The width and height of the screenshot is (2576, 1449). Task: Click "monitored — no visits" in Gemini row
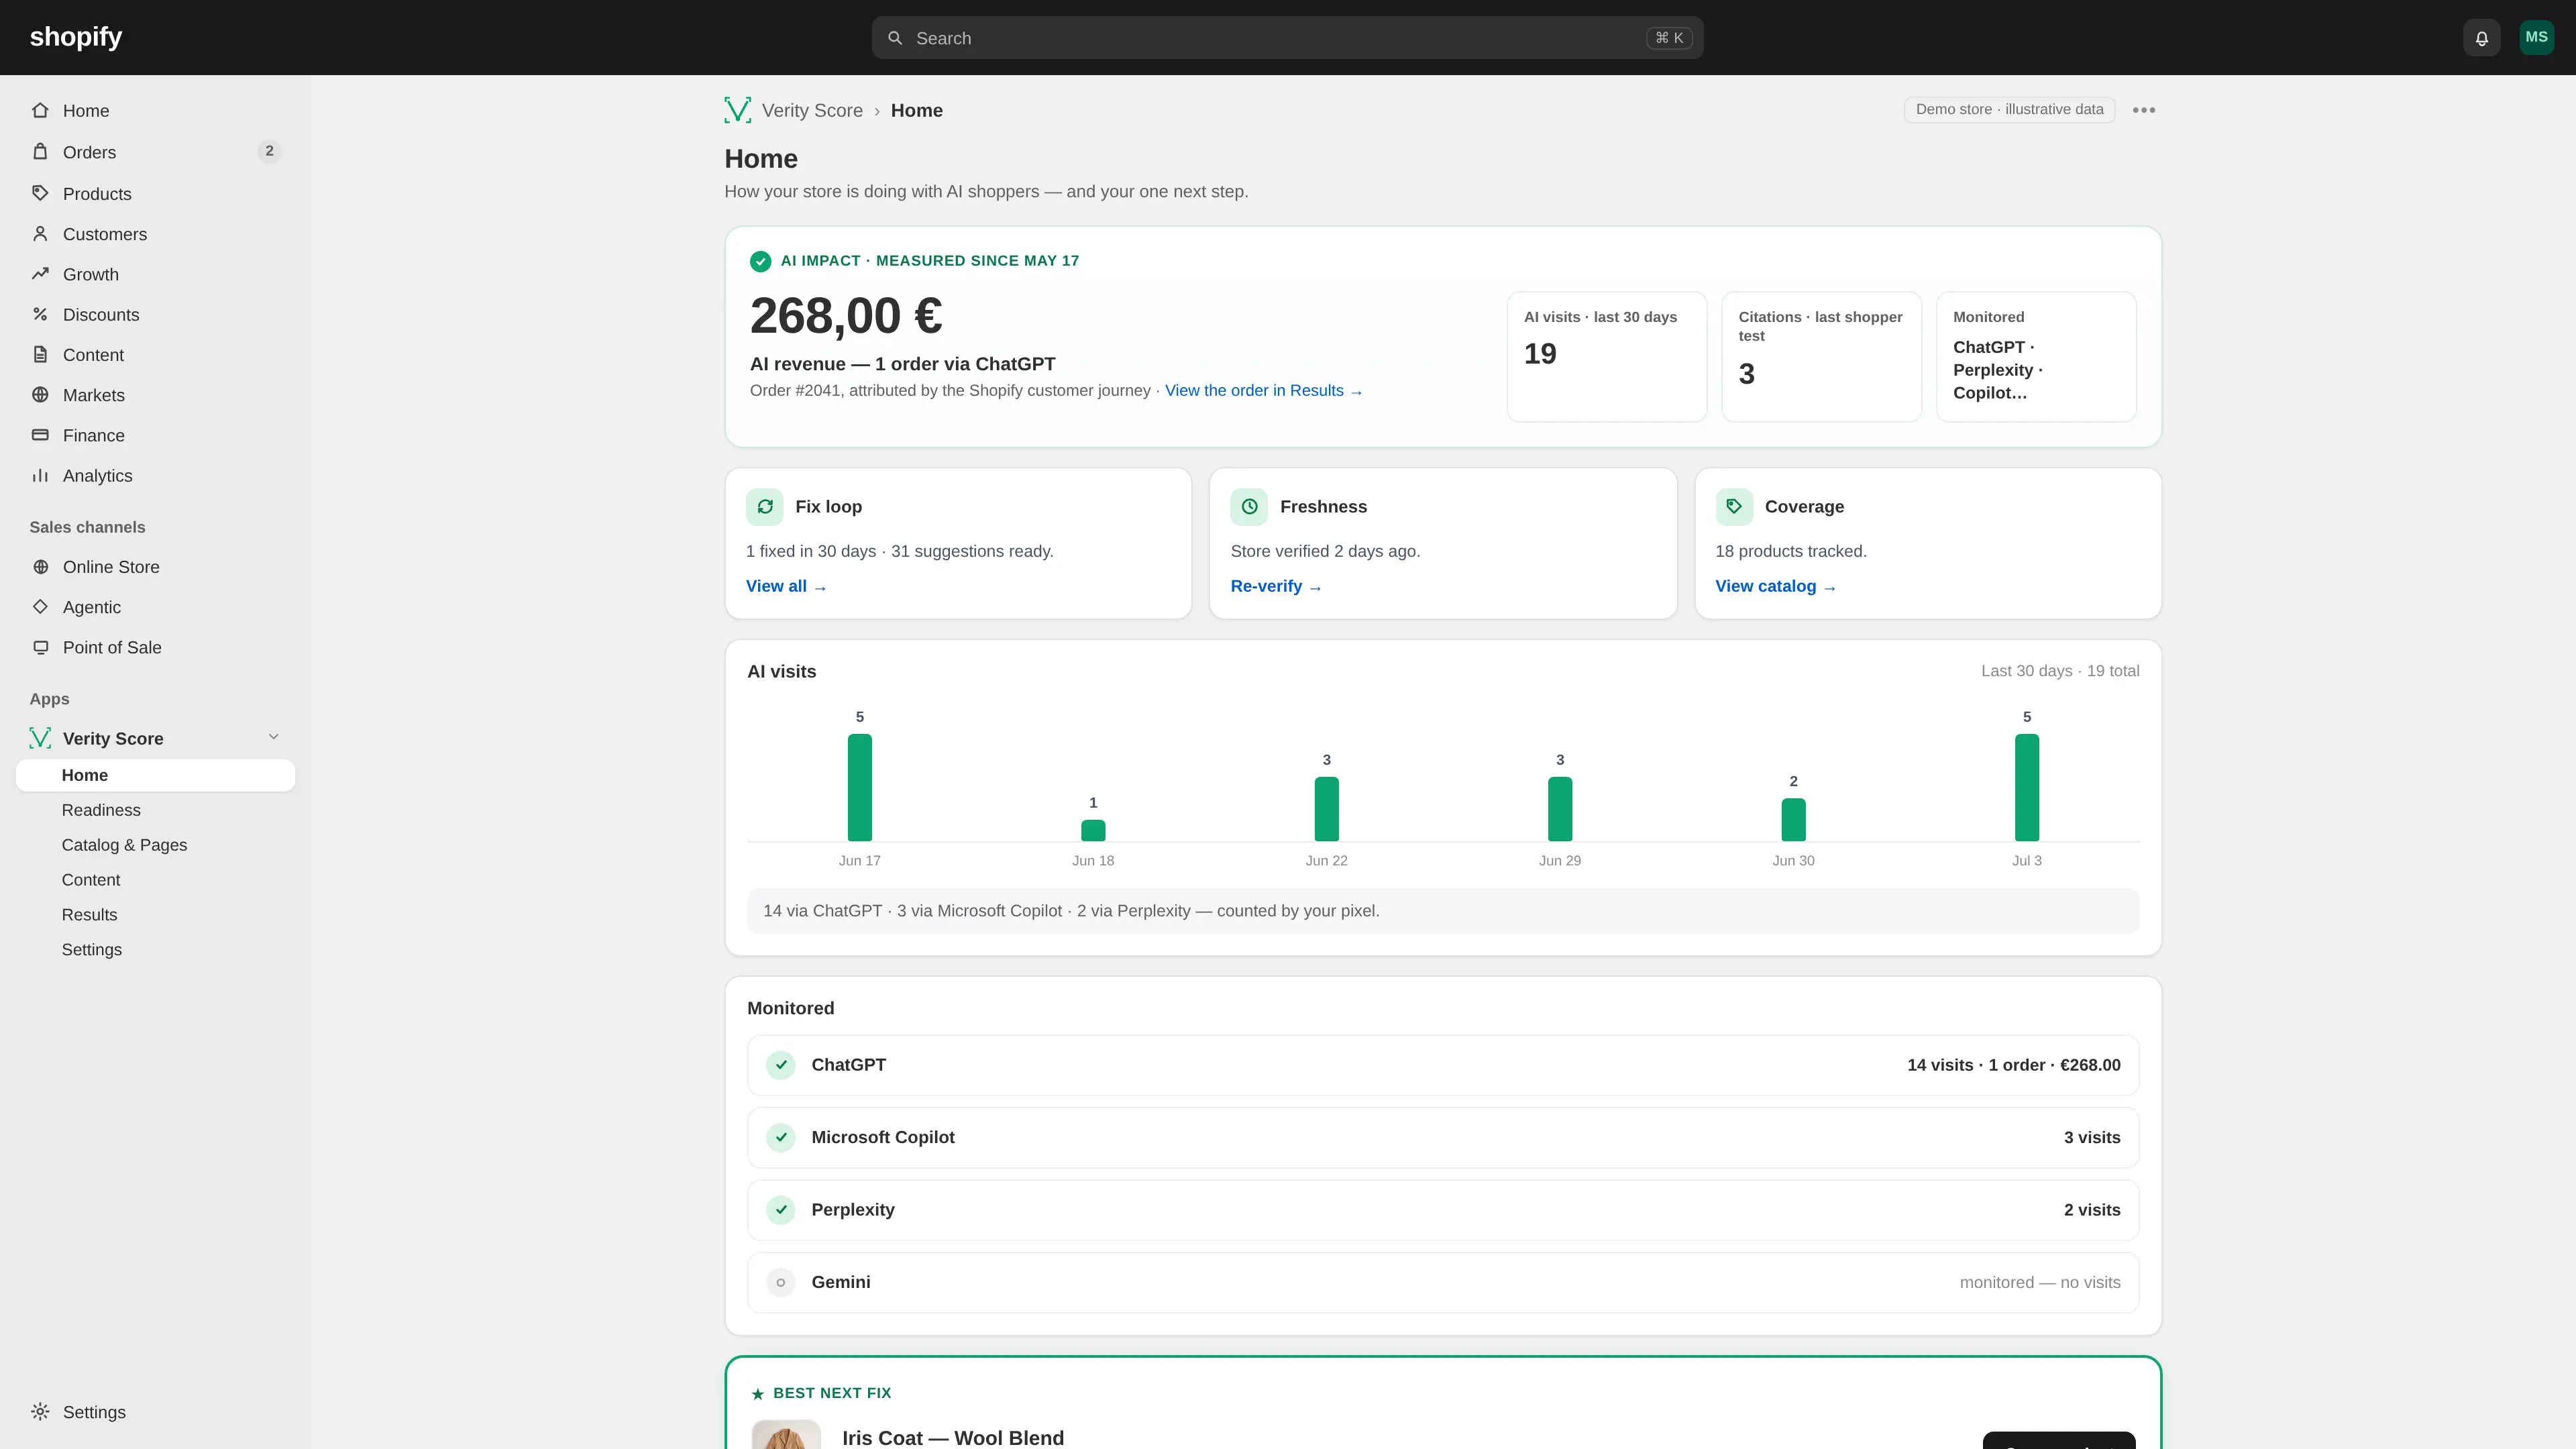(x=2040, y=1282)
